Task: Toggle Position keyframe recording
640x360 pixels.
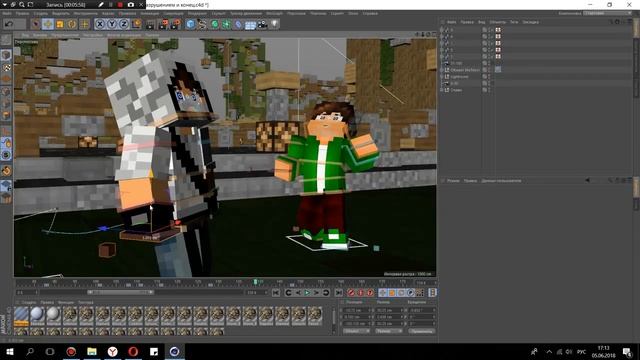Action: point(382,293)
